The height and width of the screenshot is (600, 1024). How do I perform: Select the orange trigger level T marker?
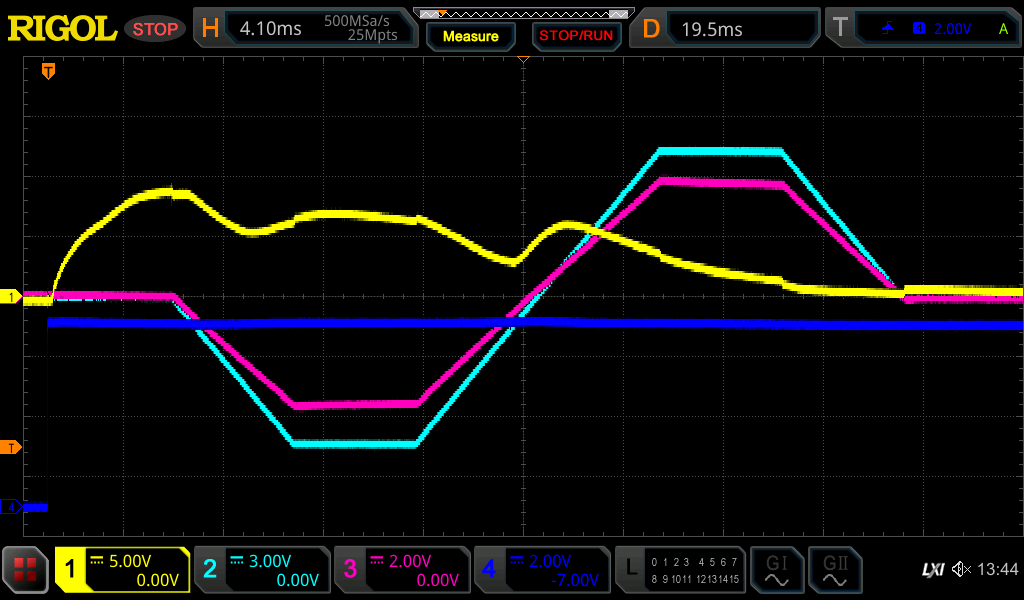[11, 447]
